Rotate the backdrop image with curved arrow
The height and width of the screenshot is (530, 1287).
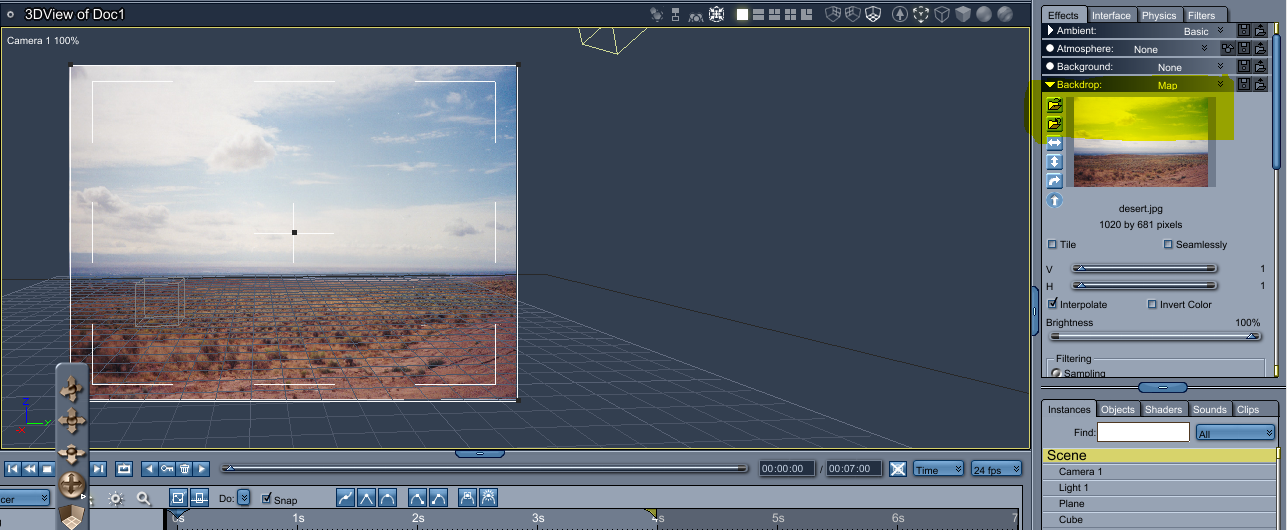tap(1054, 181)
